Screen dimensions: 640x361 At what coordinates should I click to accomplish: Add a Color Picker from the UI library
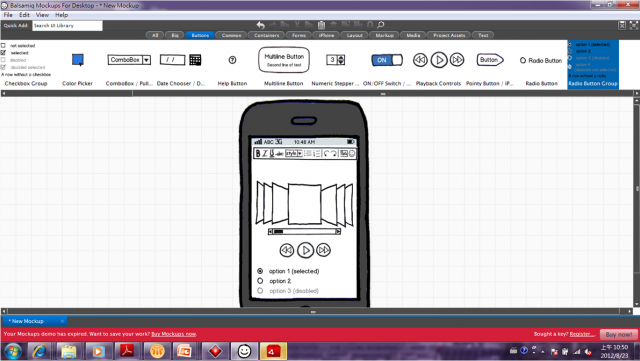78,60
